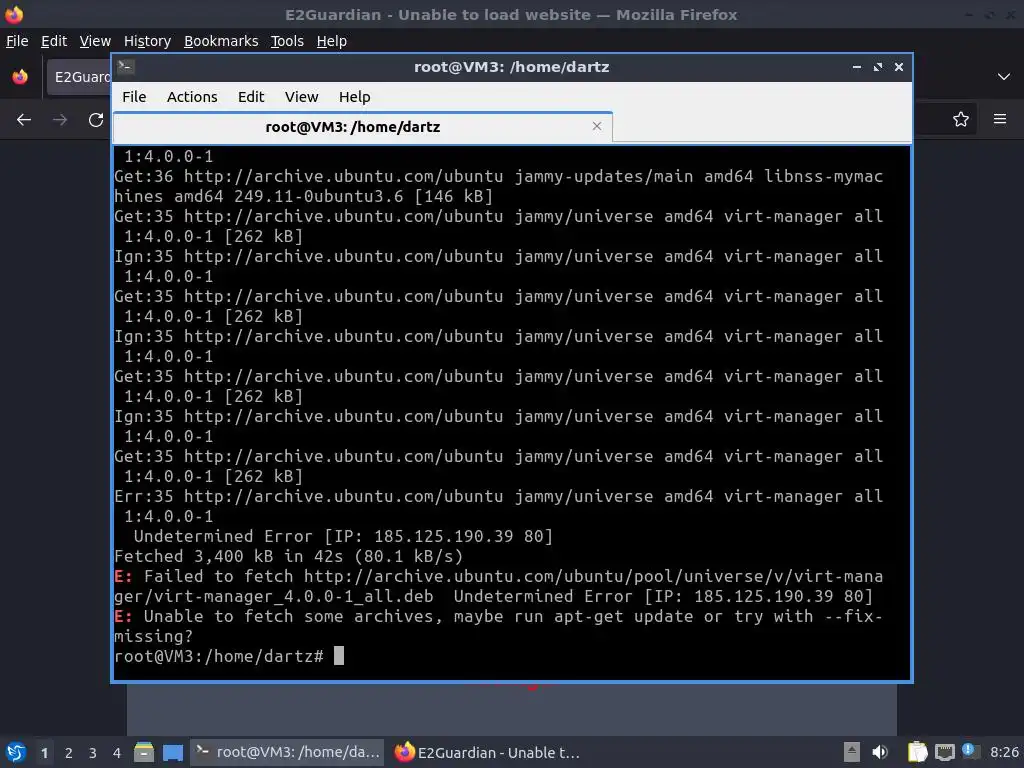Click terminal window title root@VM3: /home/dartz
This screenshot has width=1024, height=768.
pyautogui.click(x=511, y=67)
